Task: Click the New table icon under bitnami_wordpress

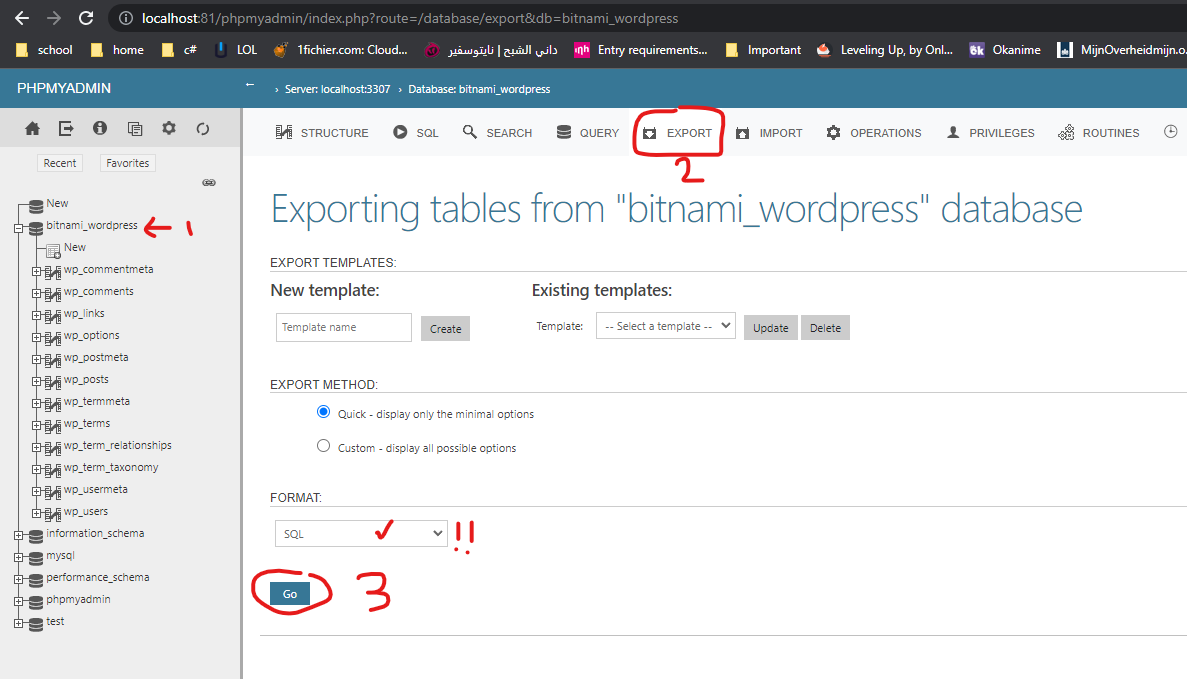Action: click(53, 250)
